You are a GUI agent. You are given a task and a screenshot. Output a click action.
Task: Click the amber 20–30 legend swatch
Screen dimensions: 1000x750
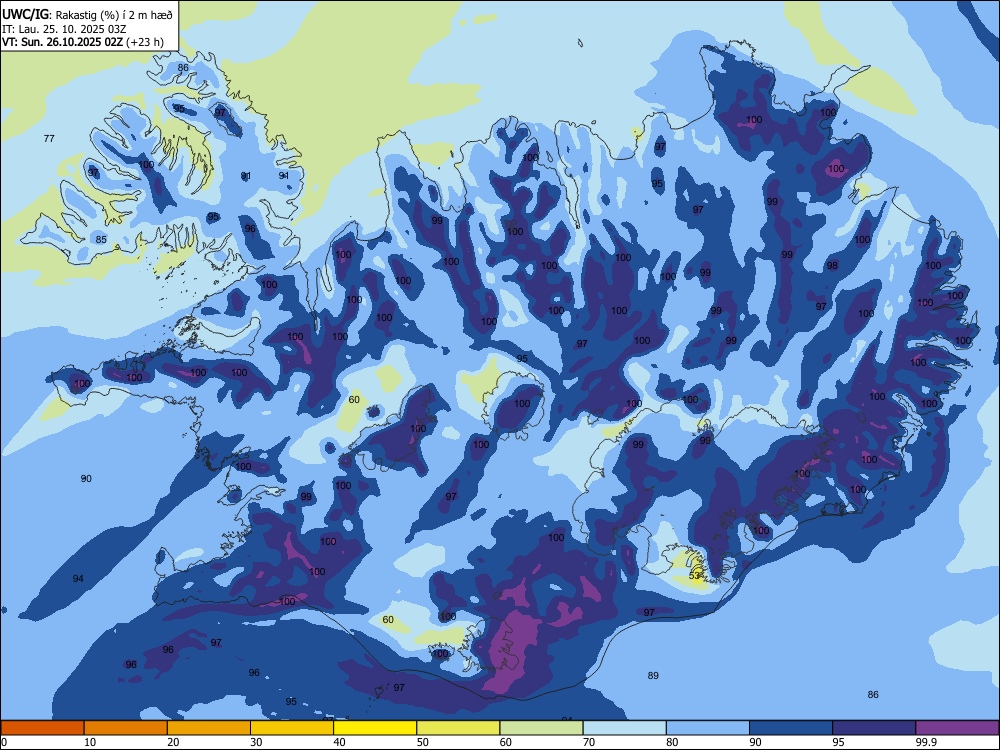(209, 728)
